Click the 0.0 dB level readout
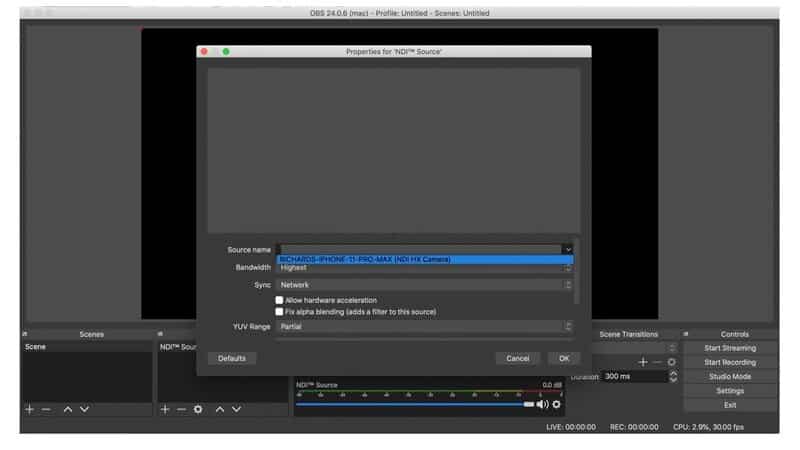 pyautogui.click(x=552, y=385)
